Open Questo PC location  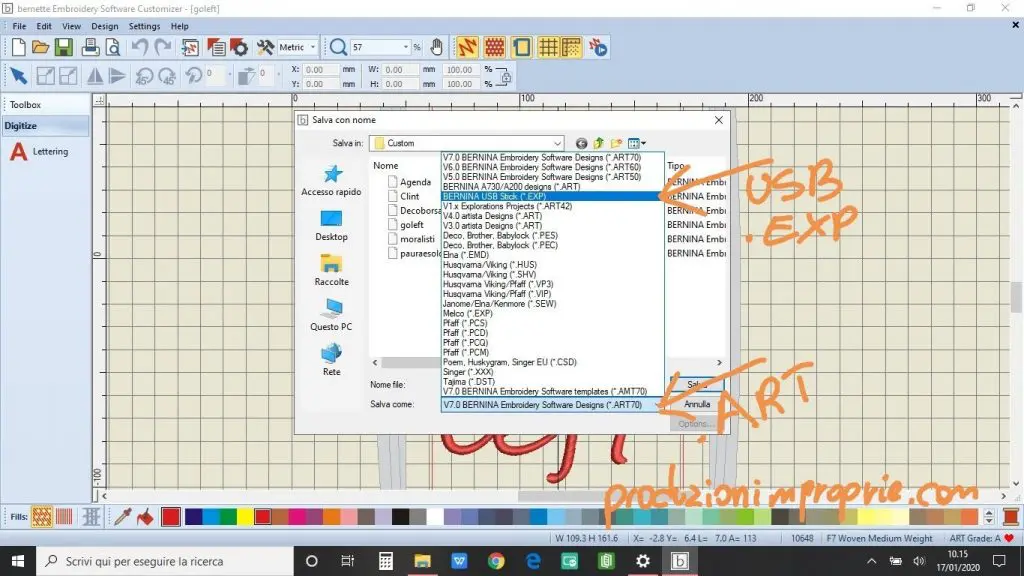coord(331,315)
